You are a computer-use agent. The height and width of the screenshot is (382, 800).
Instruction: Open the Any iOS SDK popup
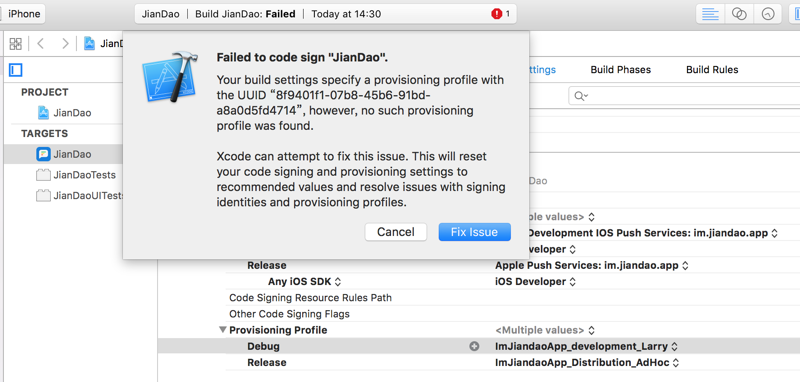pos(305,282)
